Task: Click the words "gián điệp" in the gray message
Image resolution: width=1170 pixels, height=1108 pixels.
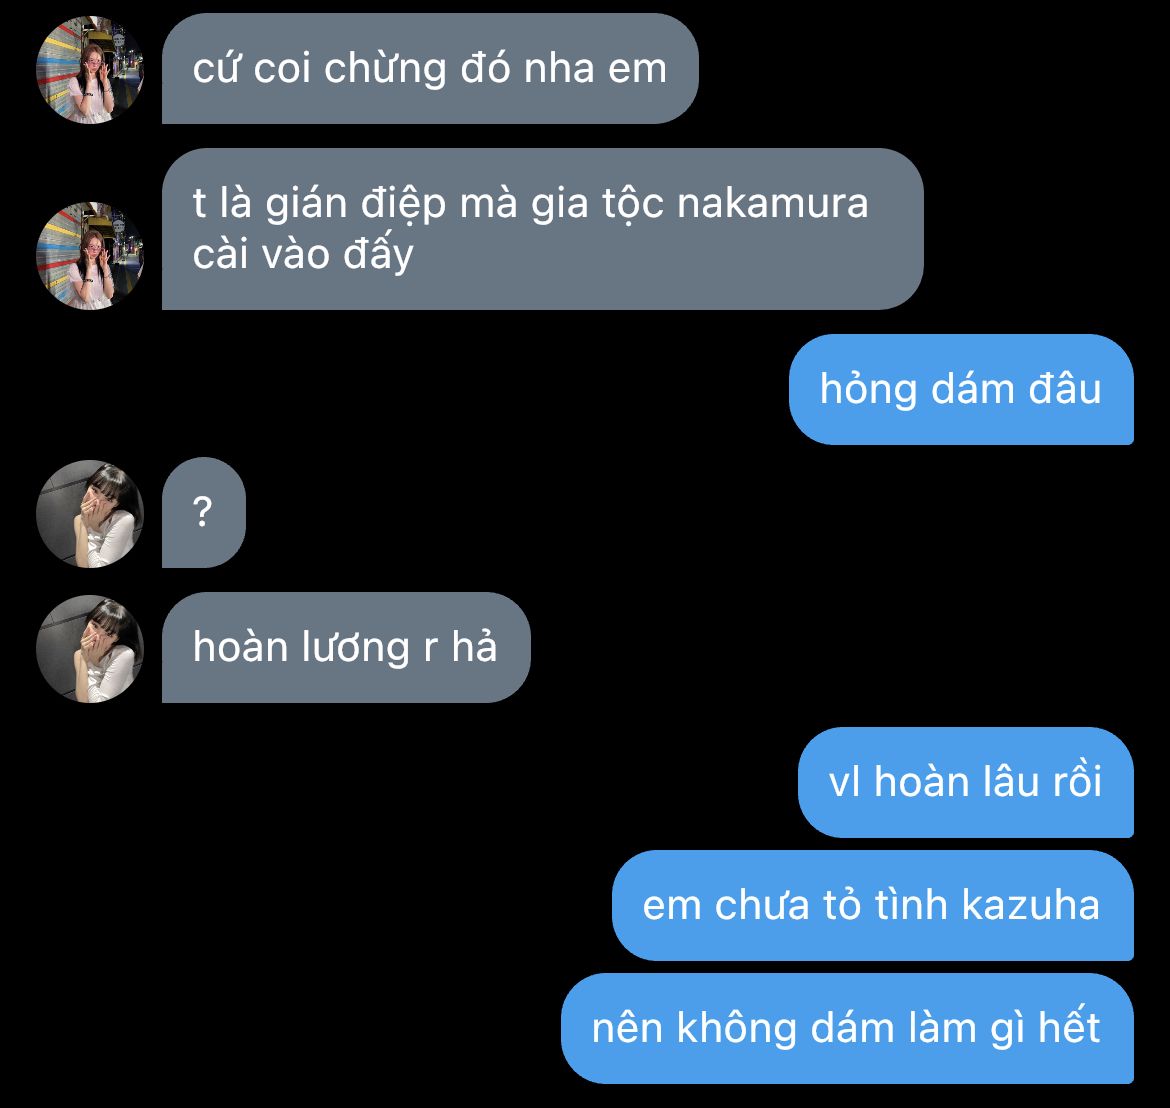Action: [356, 204]
